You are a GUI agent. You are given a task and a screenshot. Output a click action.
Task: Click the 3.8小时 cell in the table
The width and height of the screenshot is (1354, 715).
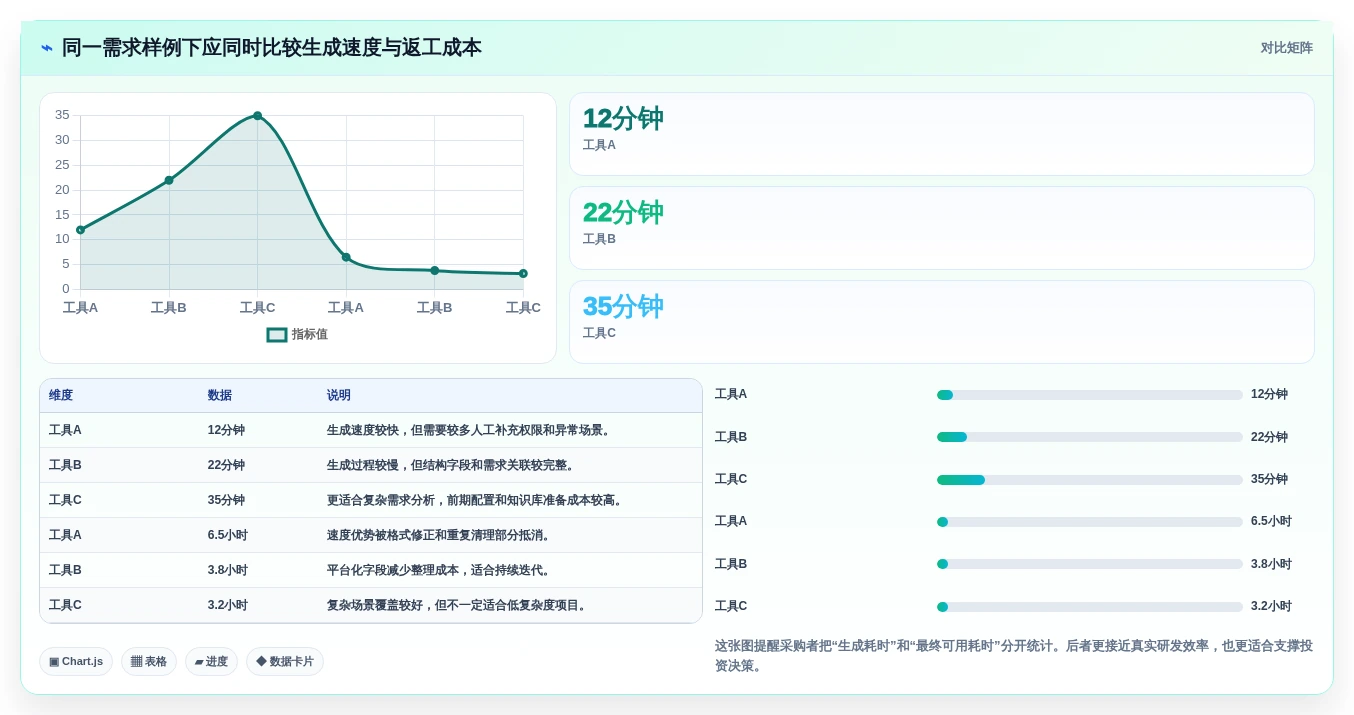click(228, 571)
